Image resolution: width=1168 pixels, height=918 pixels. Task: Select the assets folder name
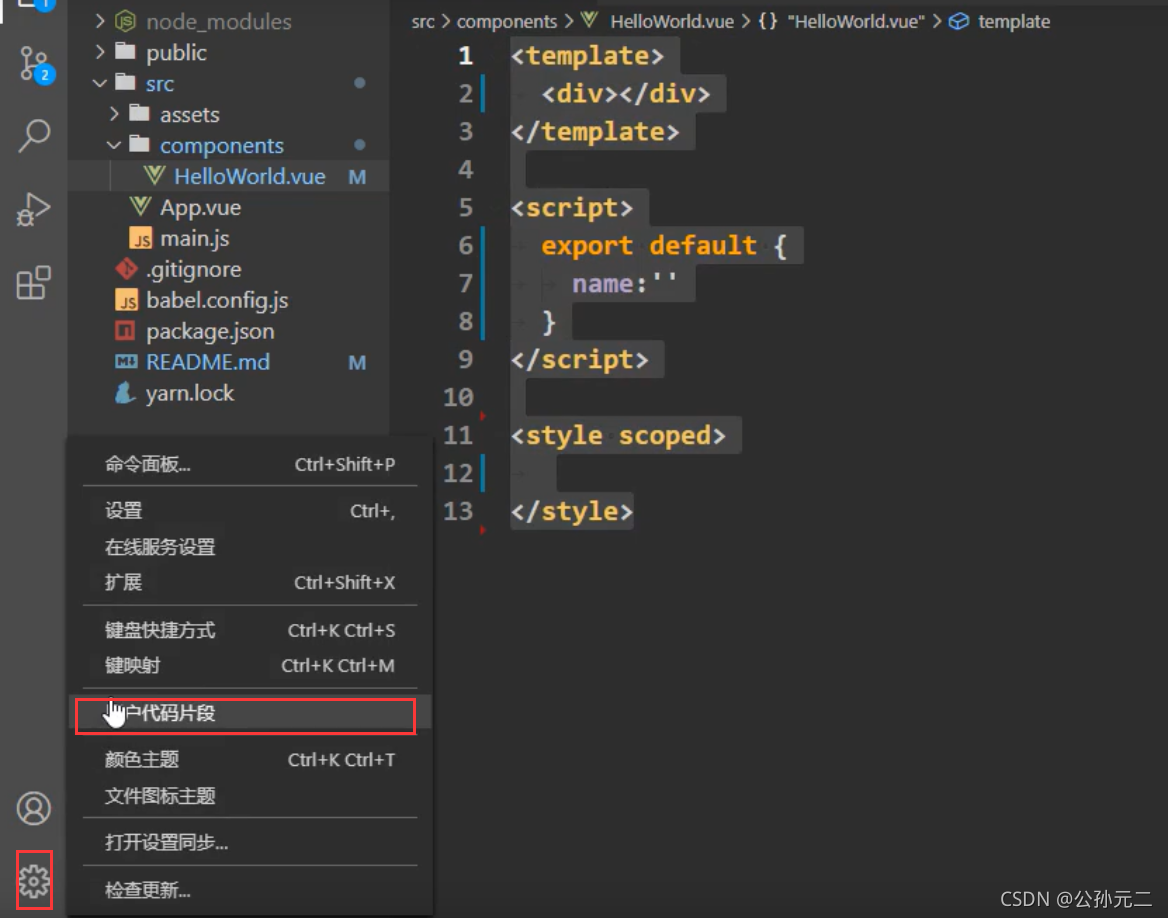[190, 115]
